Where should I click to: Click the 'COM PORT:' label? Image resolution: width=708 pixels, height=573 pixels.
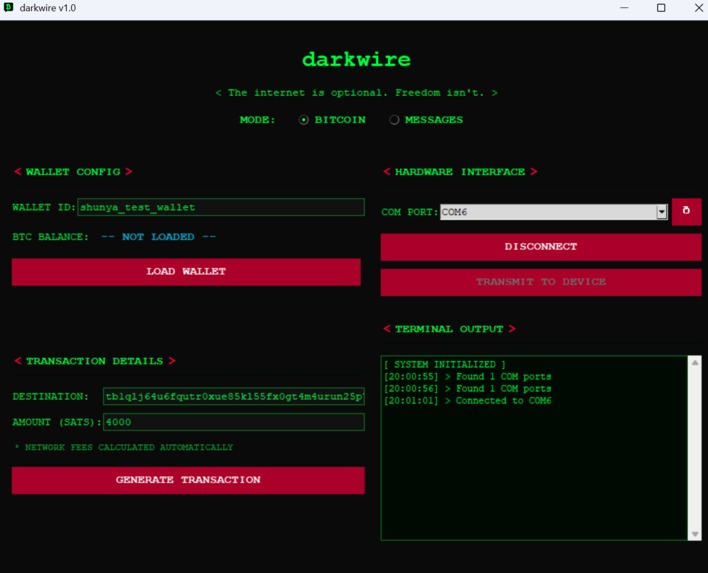pyautogui.click(x=410, y=212)
